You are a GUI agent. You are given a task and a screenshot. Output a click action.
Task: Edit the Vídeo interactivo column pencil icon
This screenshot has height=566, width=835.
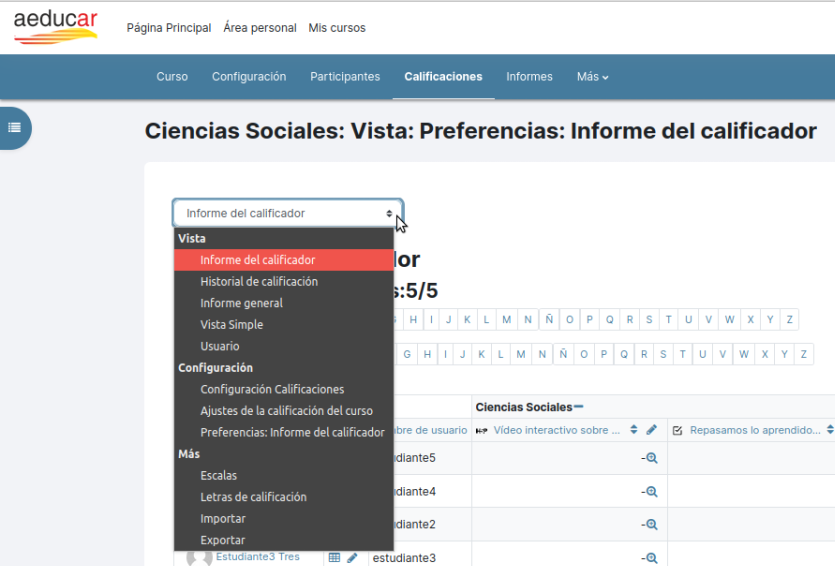click(x=651, y=430)
